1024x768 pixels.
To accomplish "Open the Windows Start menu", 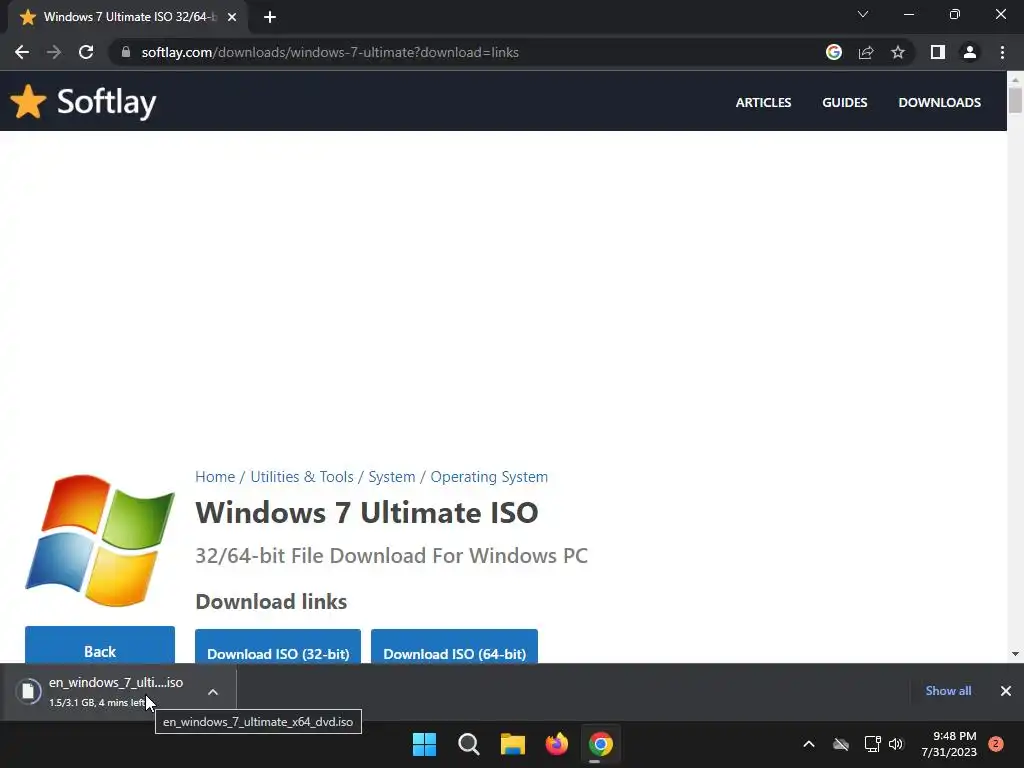I will point(424,744).
